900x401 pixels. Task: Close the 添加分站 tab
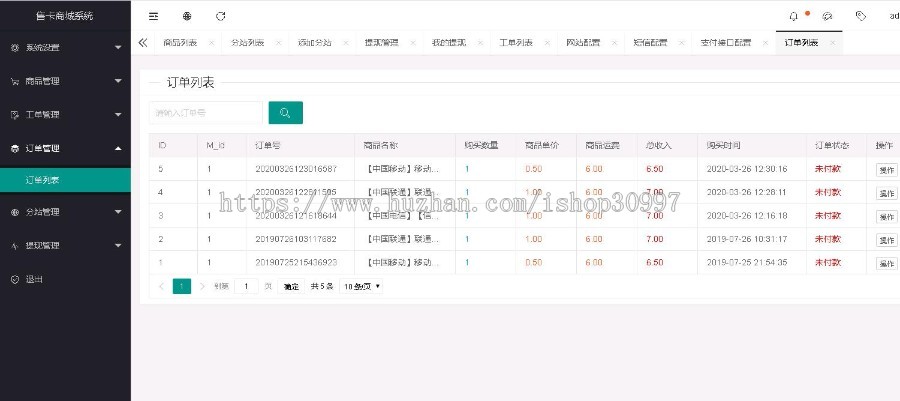point(346,43)
